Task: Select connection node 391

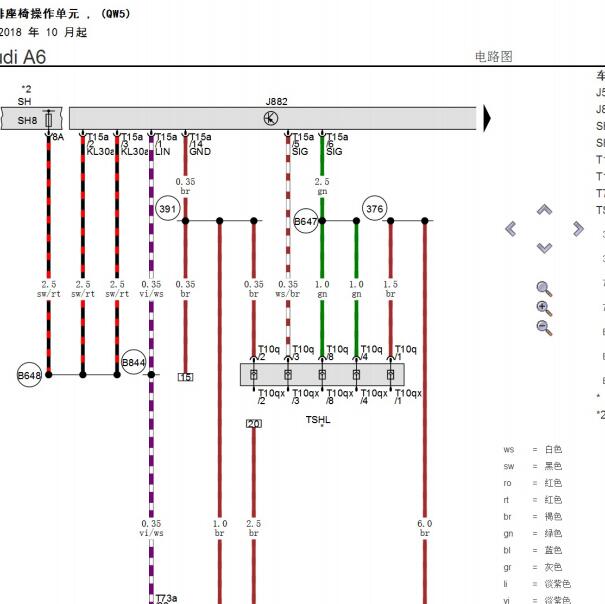Action: [168, 209]
